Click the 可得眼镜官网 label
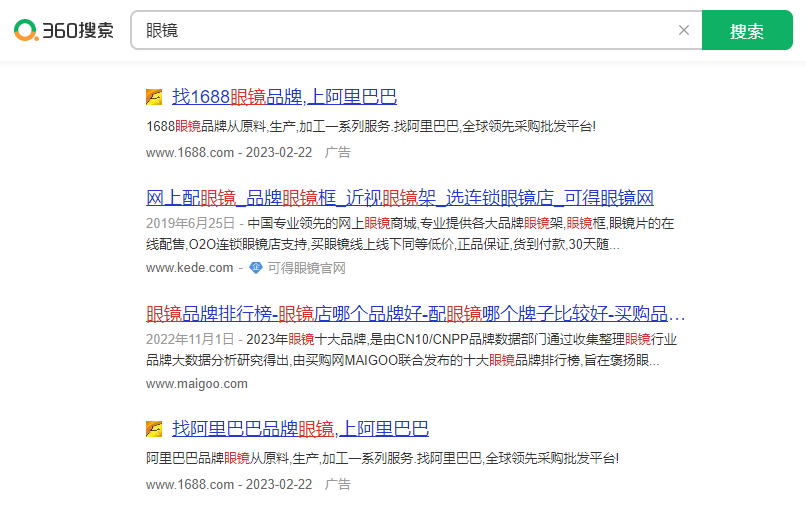Screen dimensions: 806x505 point(306,268)
